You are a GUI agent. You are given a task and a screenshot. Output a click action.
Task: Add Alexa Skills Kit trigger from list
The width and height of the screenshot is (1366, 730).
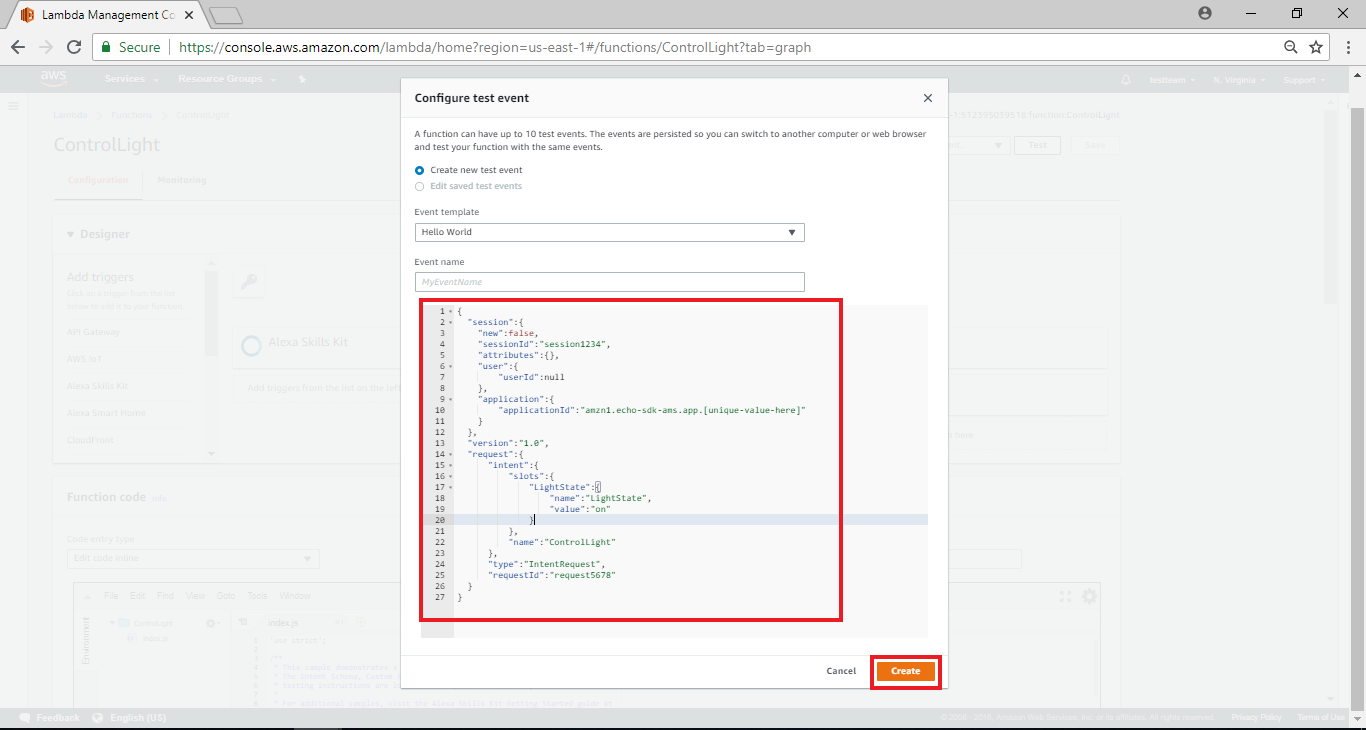click(x=97, y=386)
